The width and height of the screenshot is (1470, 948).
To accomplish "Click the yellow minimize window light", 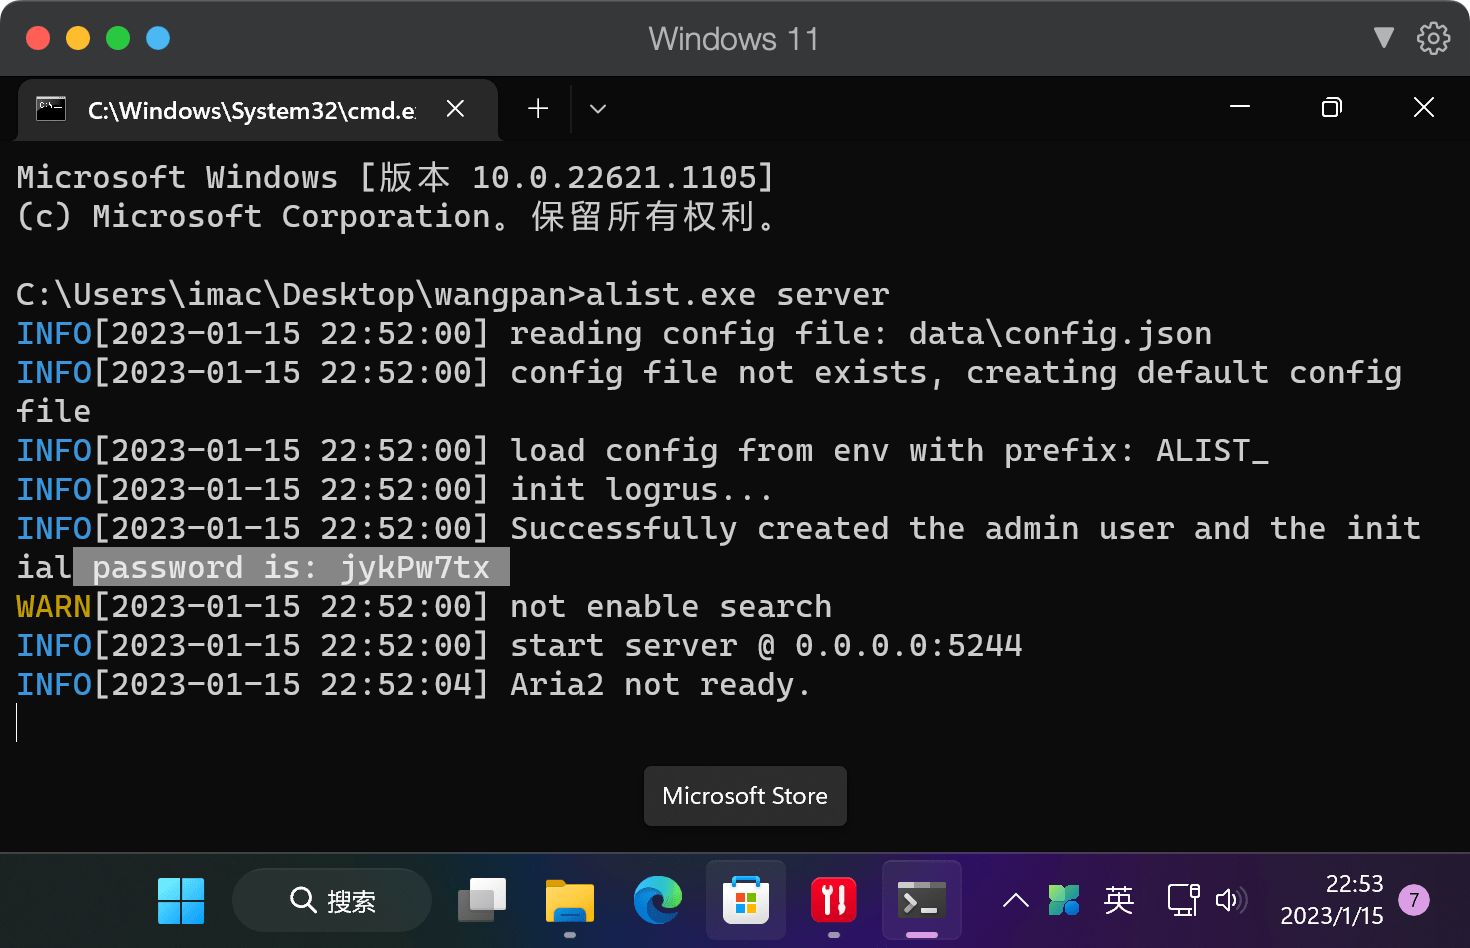I will (78, 38).
